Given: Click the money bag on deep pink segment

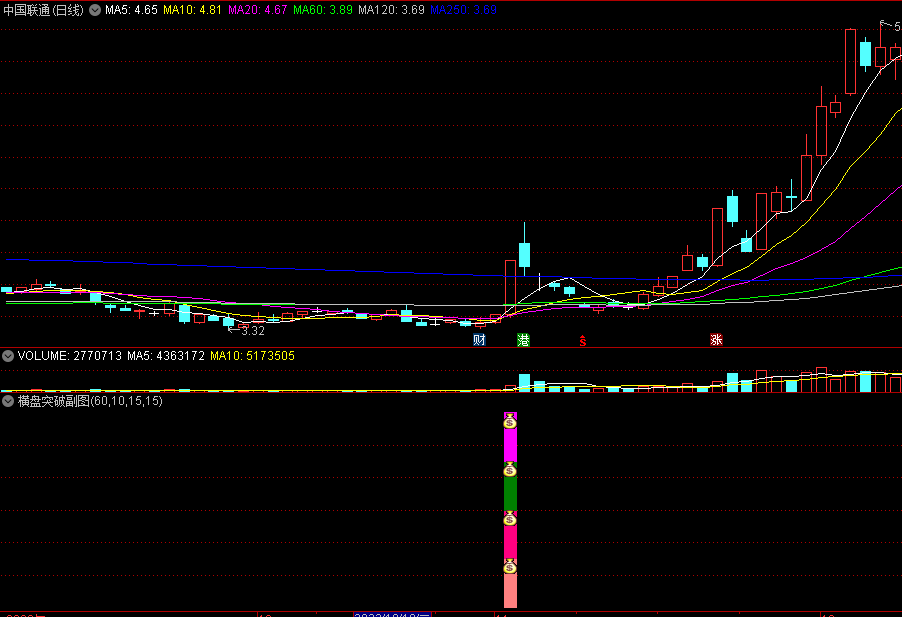Looking at the screenshot, I should (x=510, y=519).
